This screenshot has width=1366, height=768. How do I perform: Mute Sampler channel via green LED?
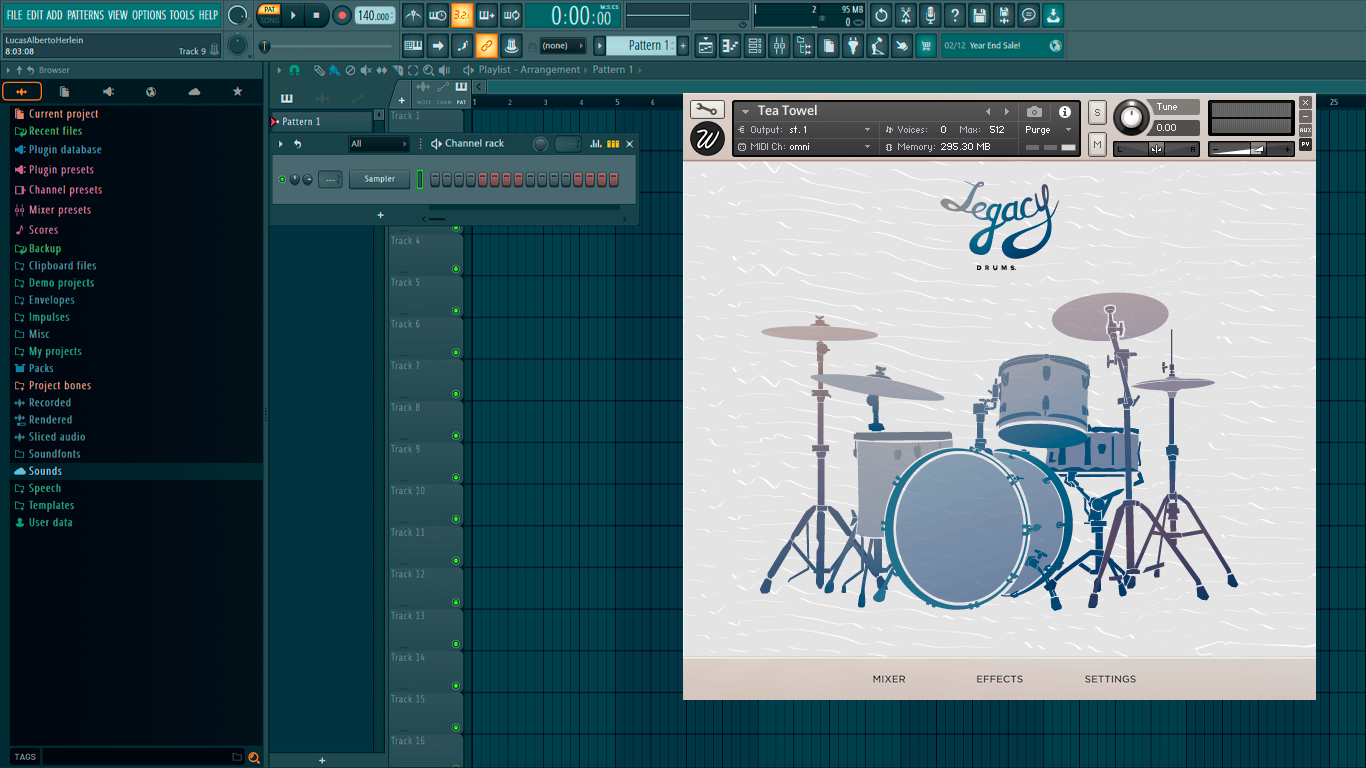tap(282, 179)
